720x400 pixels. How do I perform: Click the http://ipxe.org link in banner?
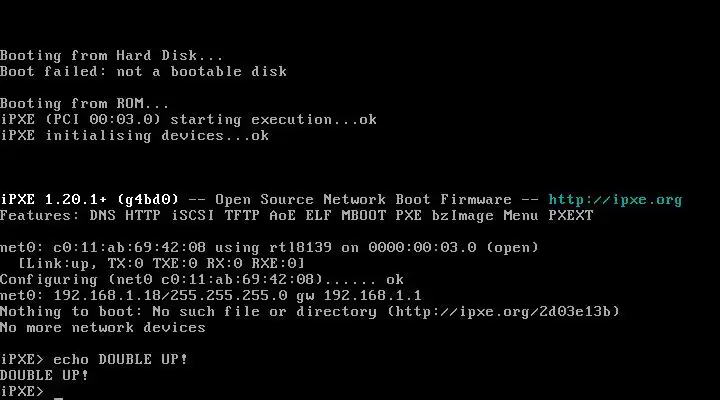pos(615,200)
